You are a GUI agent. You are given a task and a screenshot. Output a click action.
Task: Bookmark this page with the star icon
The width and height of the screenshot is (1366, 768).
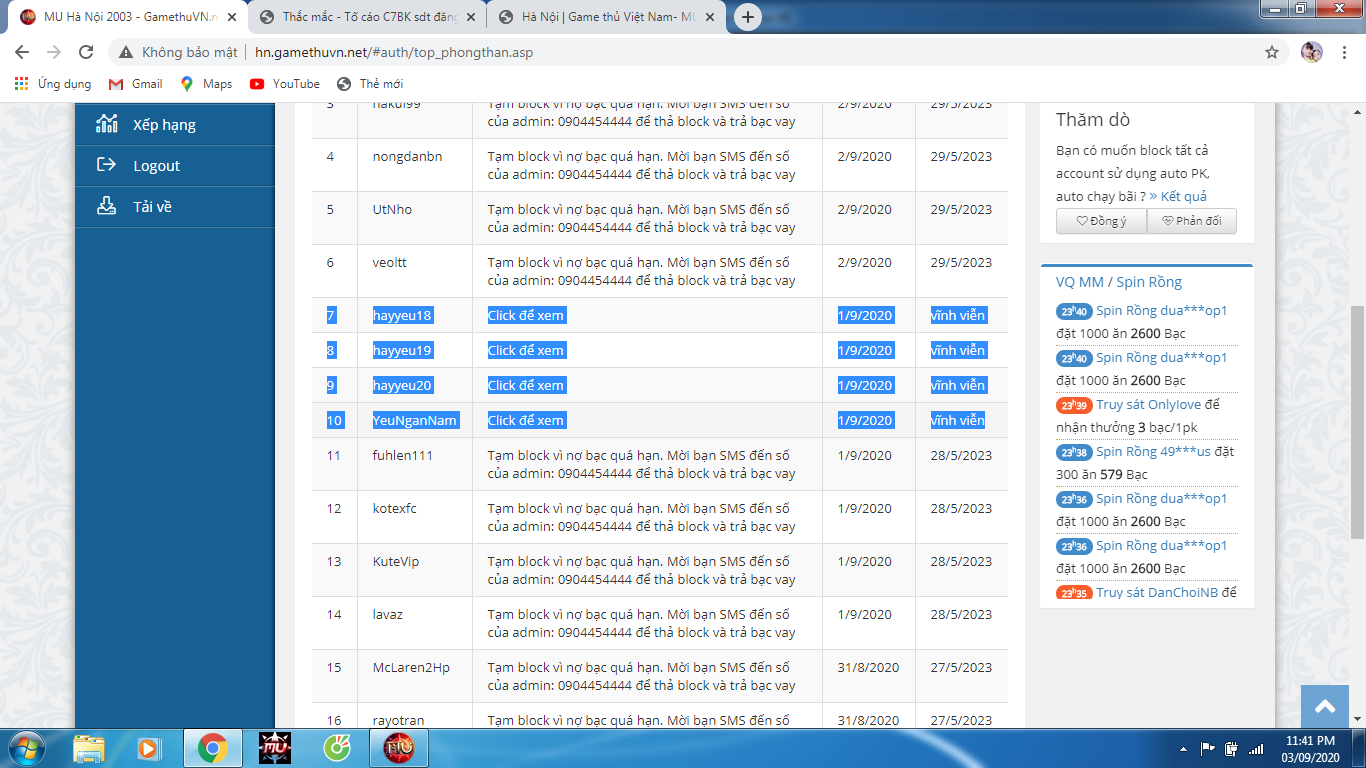pyautogui.click(x=1272, y=52)
